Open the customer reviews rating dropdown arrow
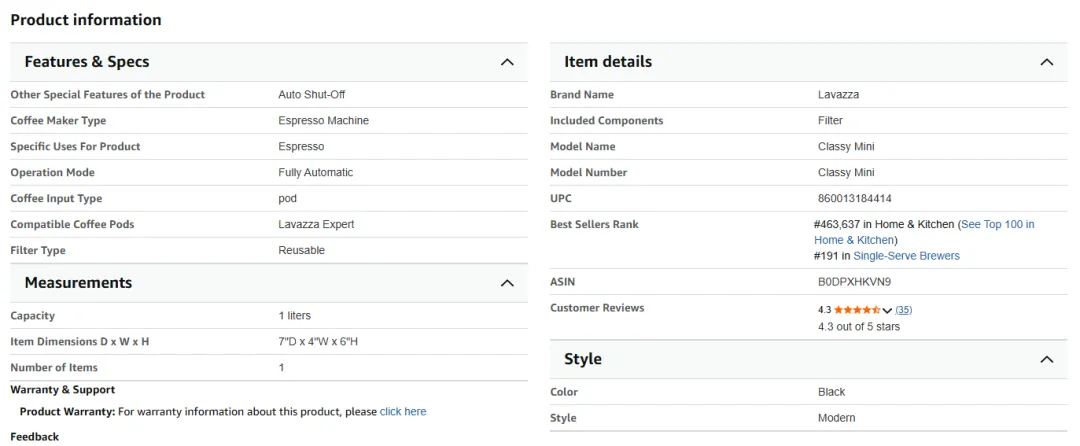 (886, 310)
